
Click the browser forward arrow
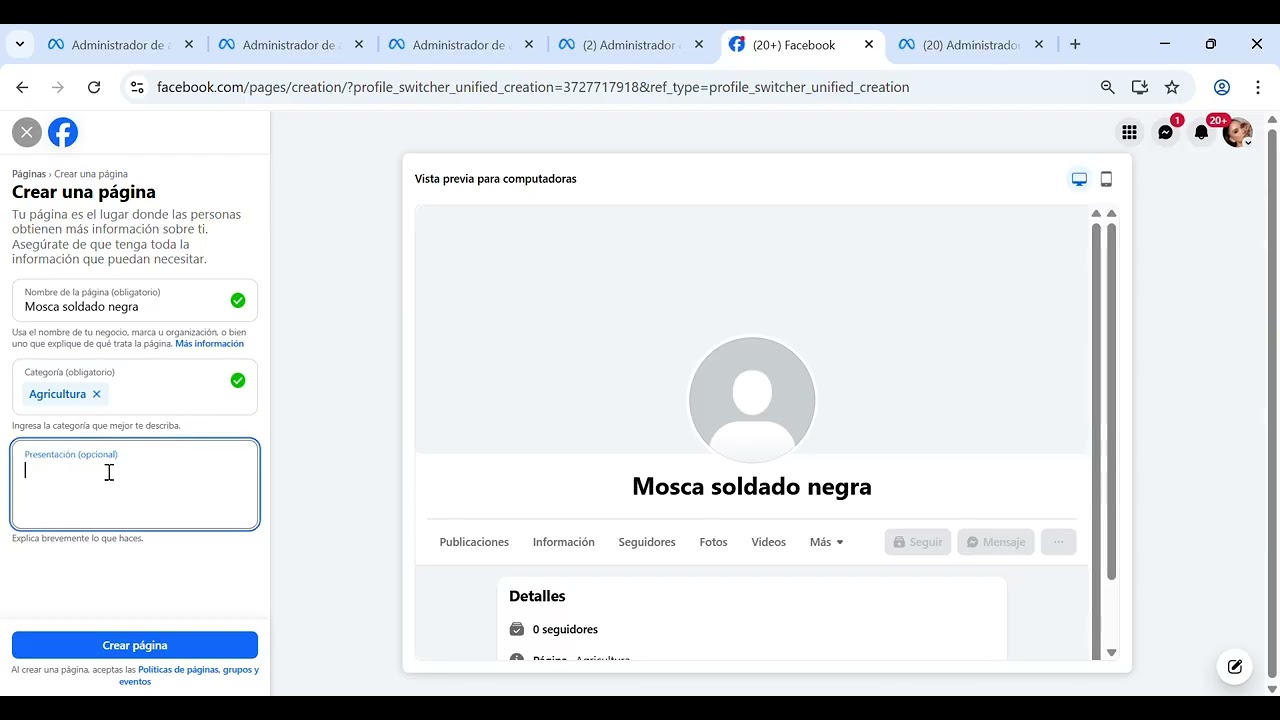(58, 87)
